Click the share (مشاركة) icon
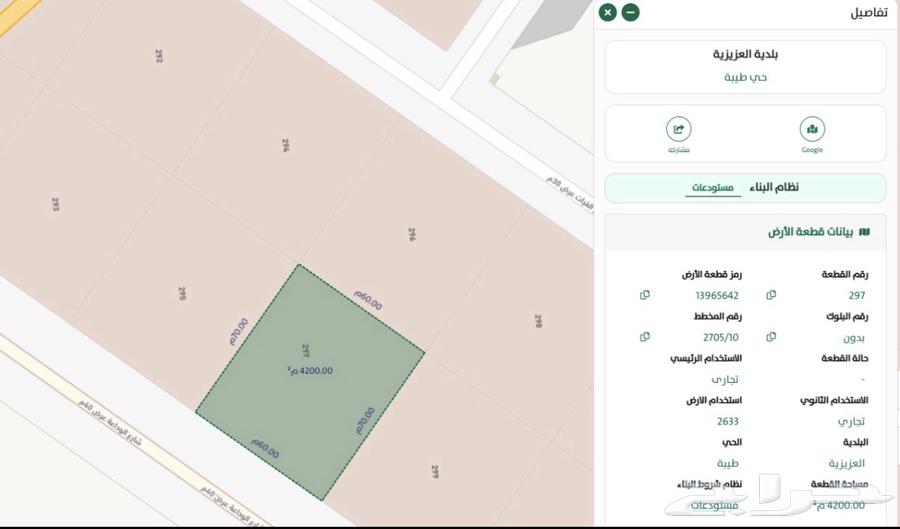900x529 pixels. pyautogui.click(x=679, y=130)
